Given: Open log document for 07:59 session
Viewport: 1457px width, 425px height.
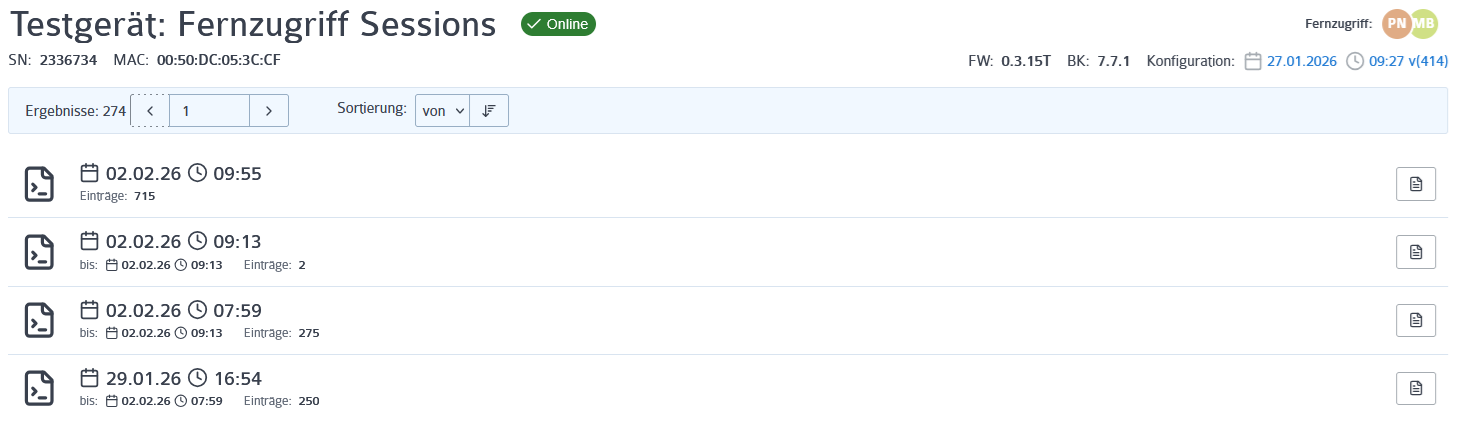Looking at the screenshot, I should (1415, 320).
